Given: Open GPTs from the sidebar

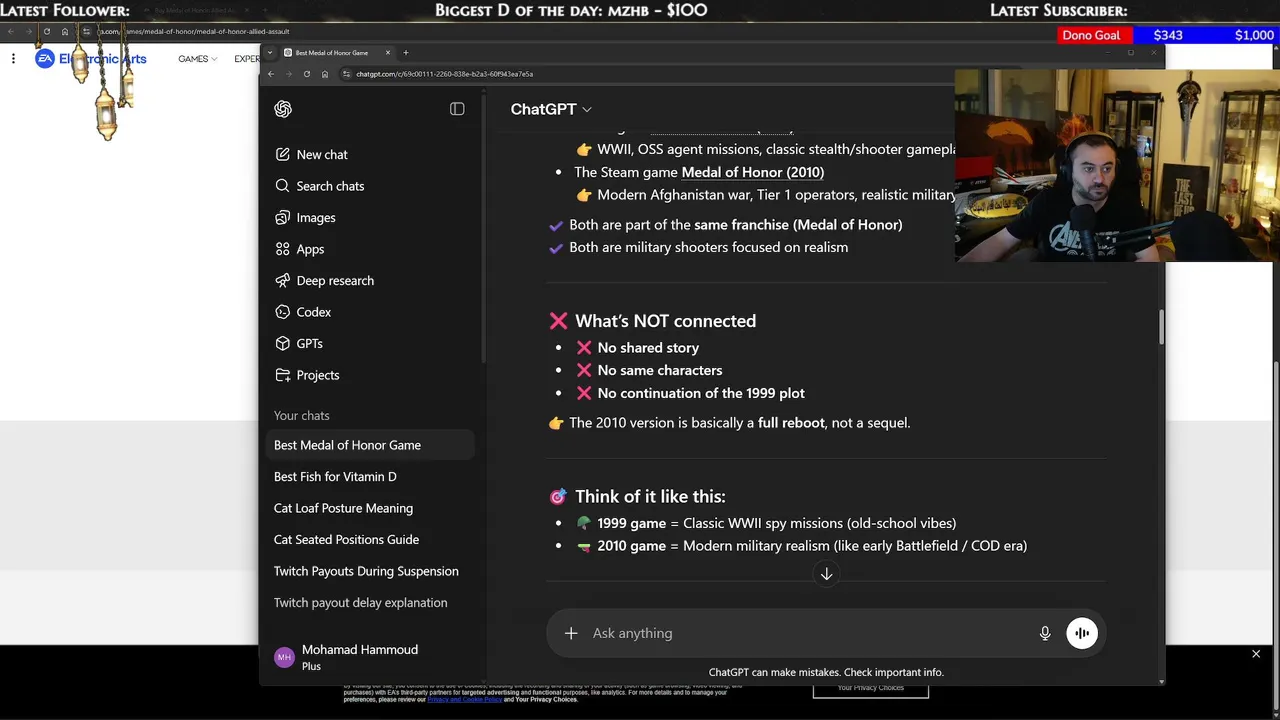Looking at the screenshot, I should [370, 344].
